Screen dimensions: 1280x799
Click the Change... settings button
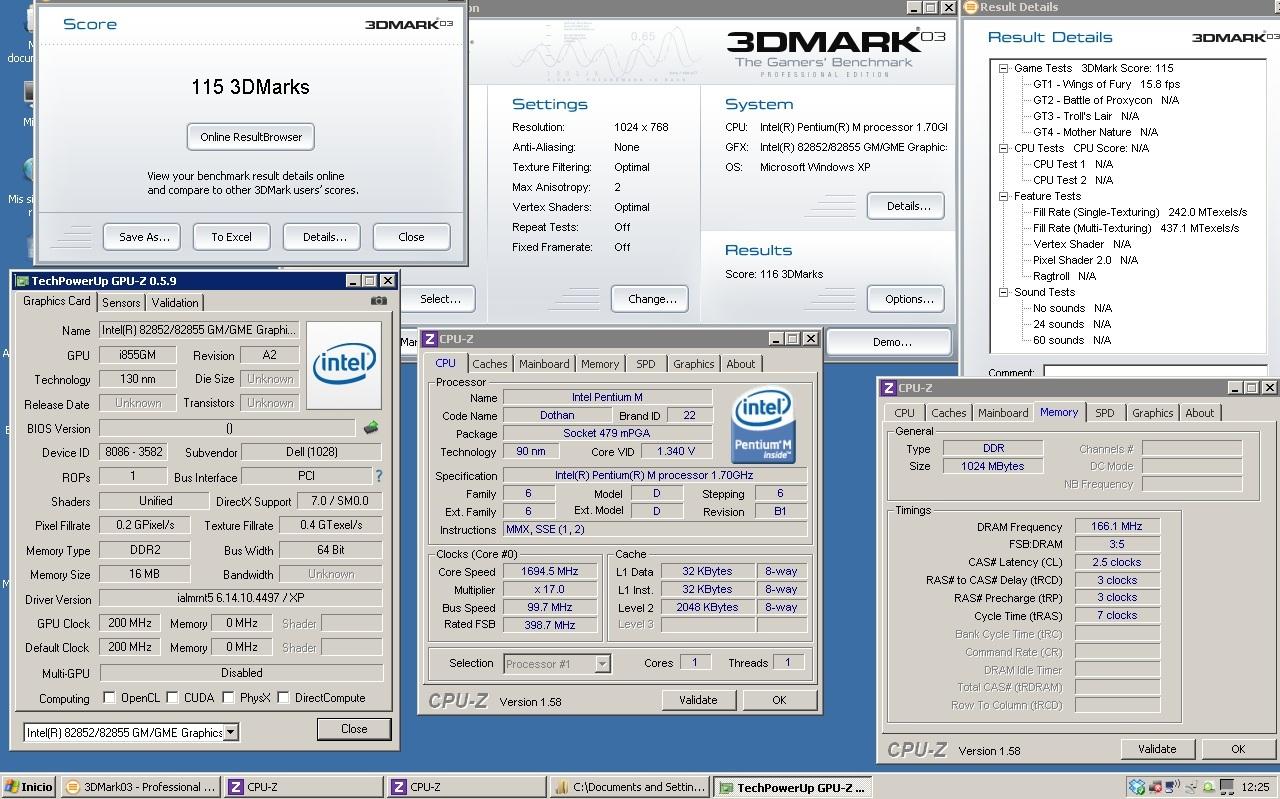pyautogui.click(x=652, y=299)
